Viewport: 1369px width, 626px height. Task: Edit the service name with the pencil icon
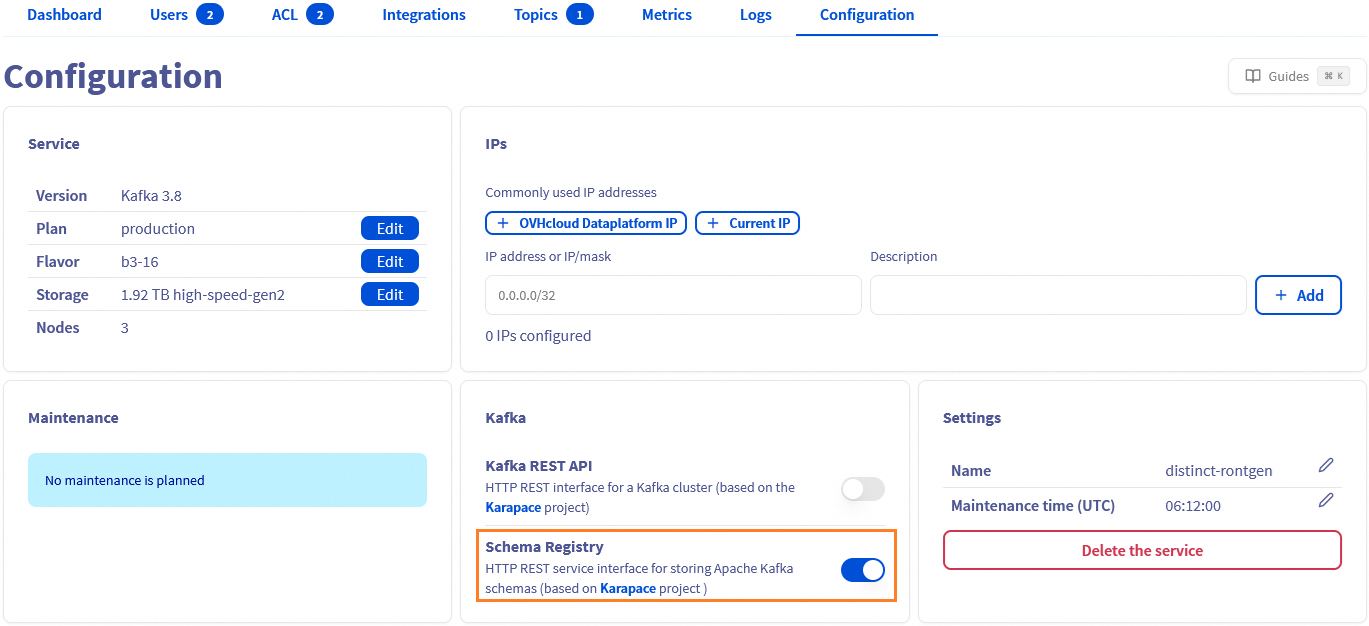(x=1326, y=465)
